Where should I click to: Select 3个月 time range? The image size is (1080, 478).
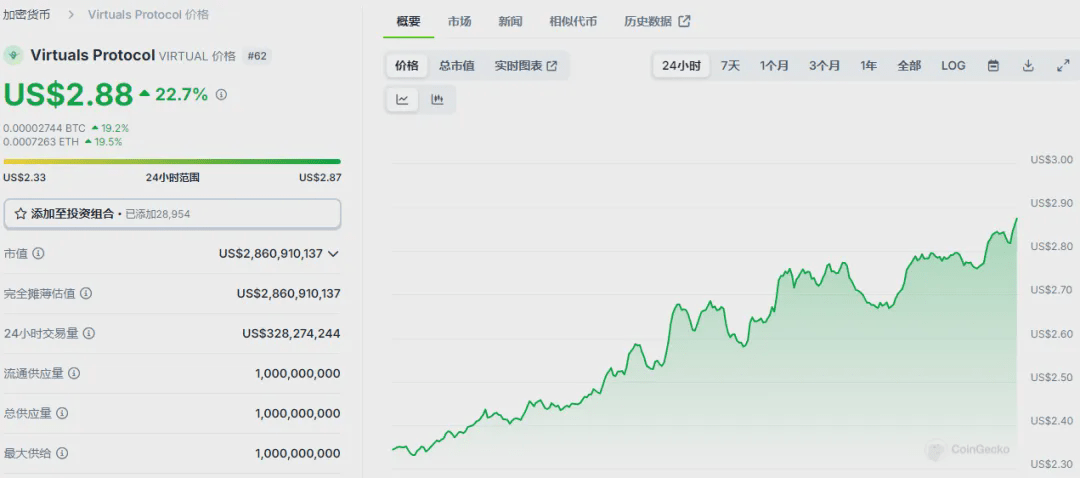(x=824, y=66)
